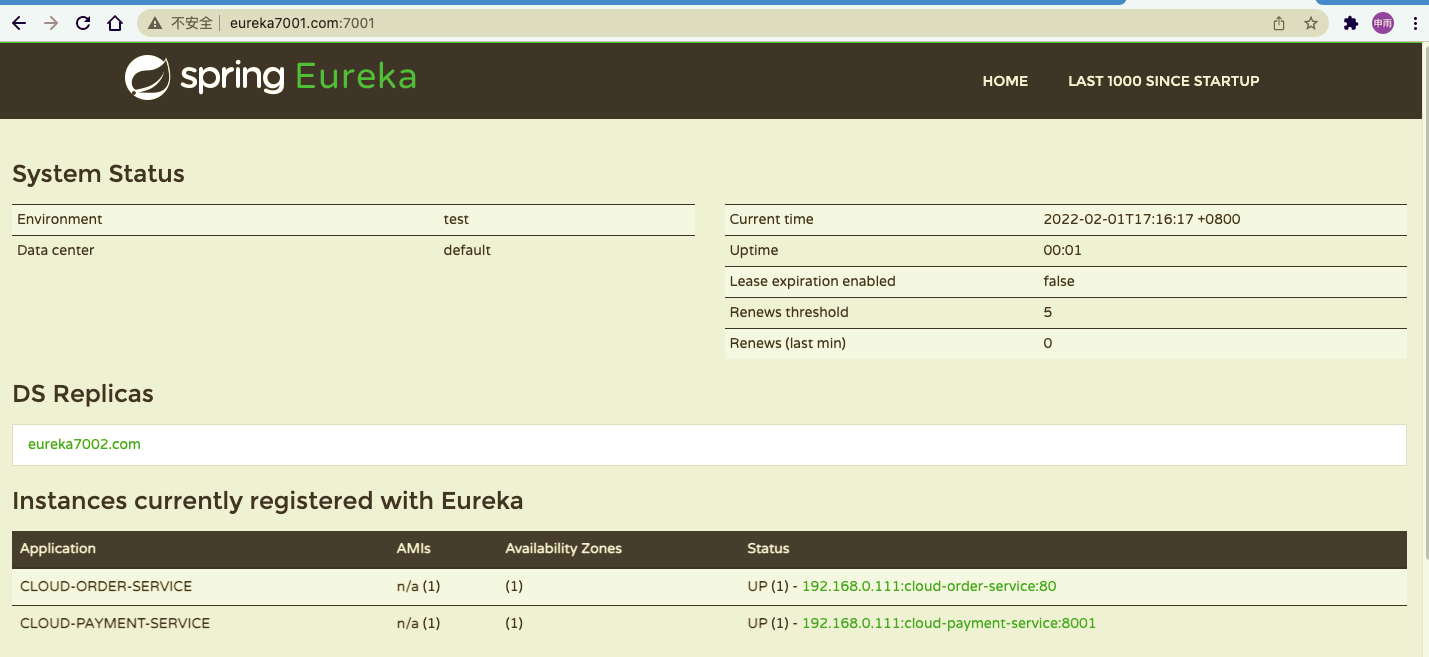The height and width of the screenshot is (657, 1429).
Task: Click the Renews (last min) label
Action: click(788, 343)
